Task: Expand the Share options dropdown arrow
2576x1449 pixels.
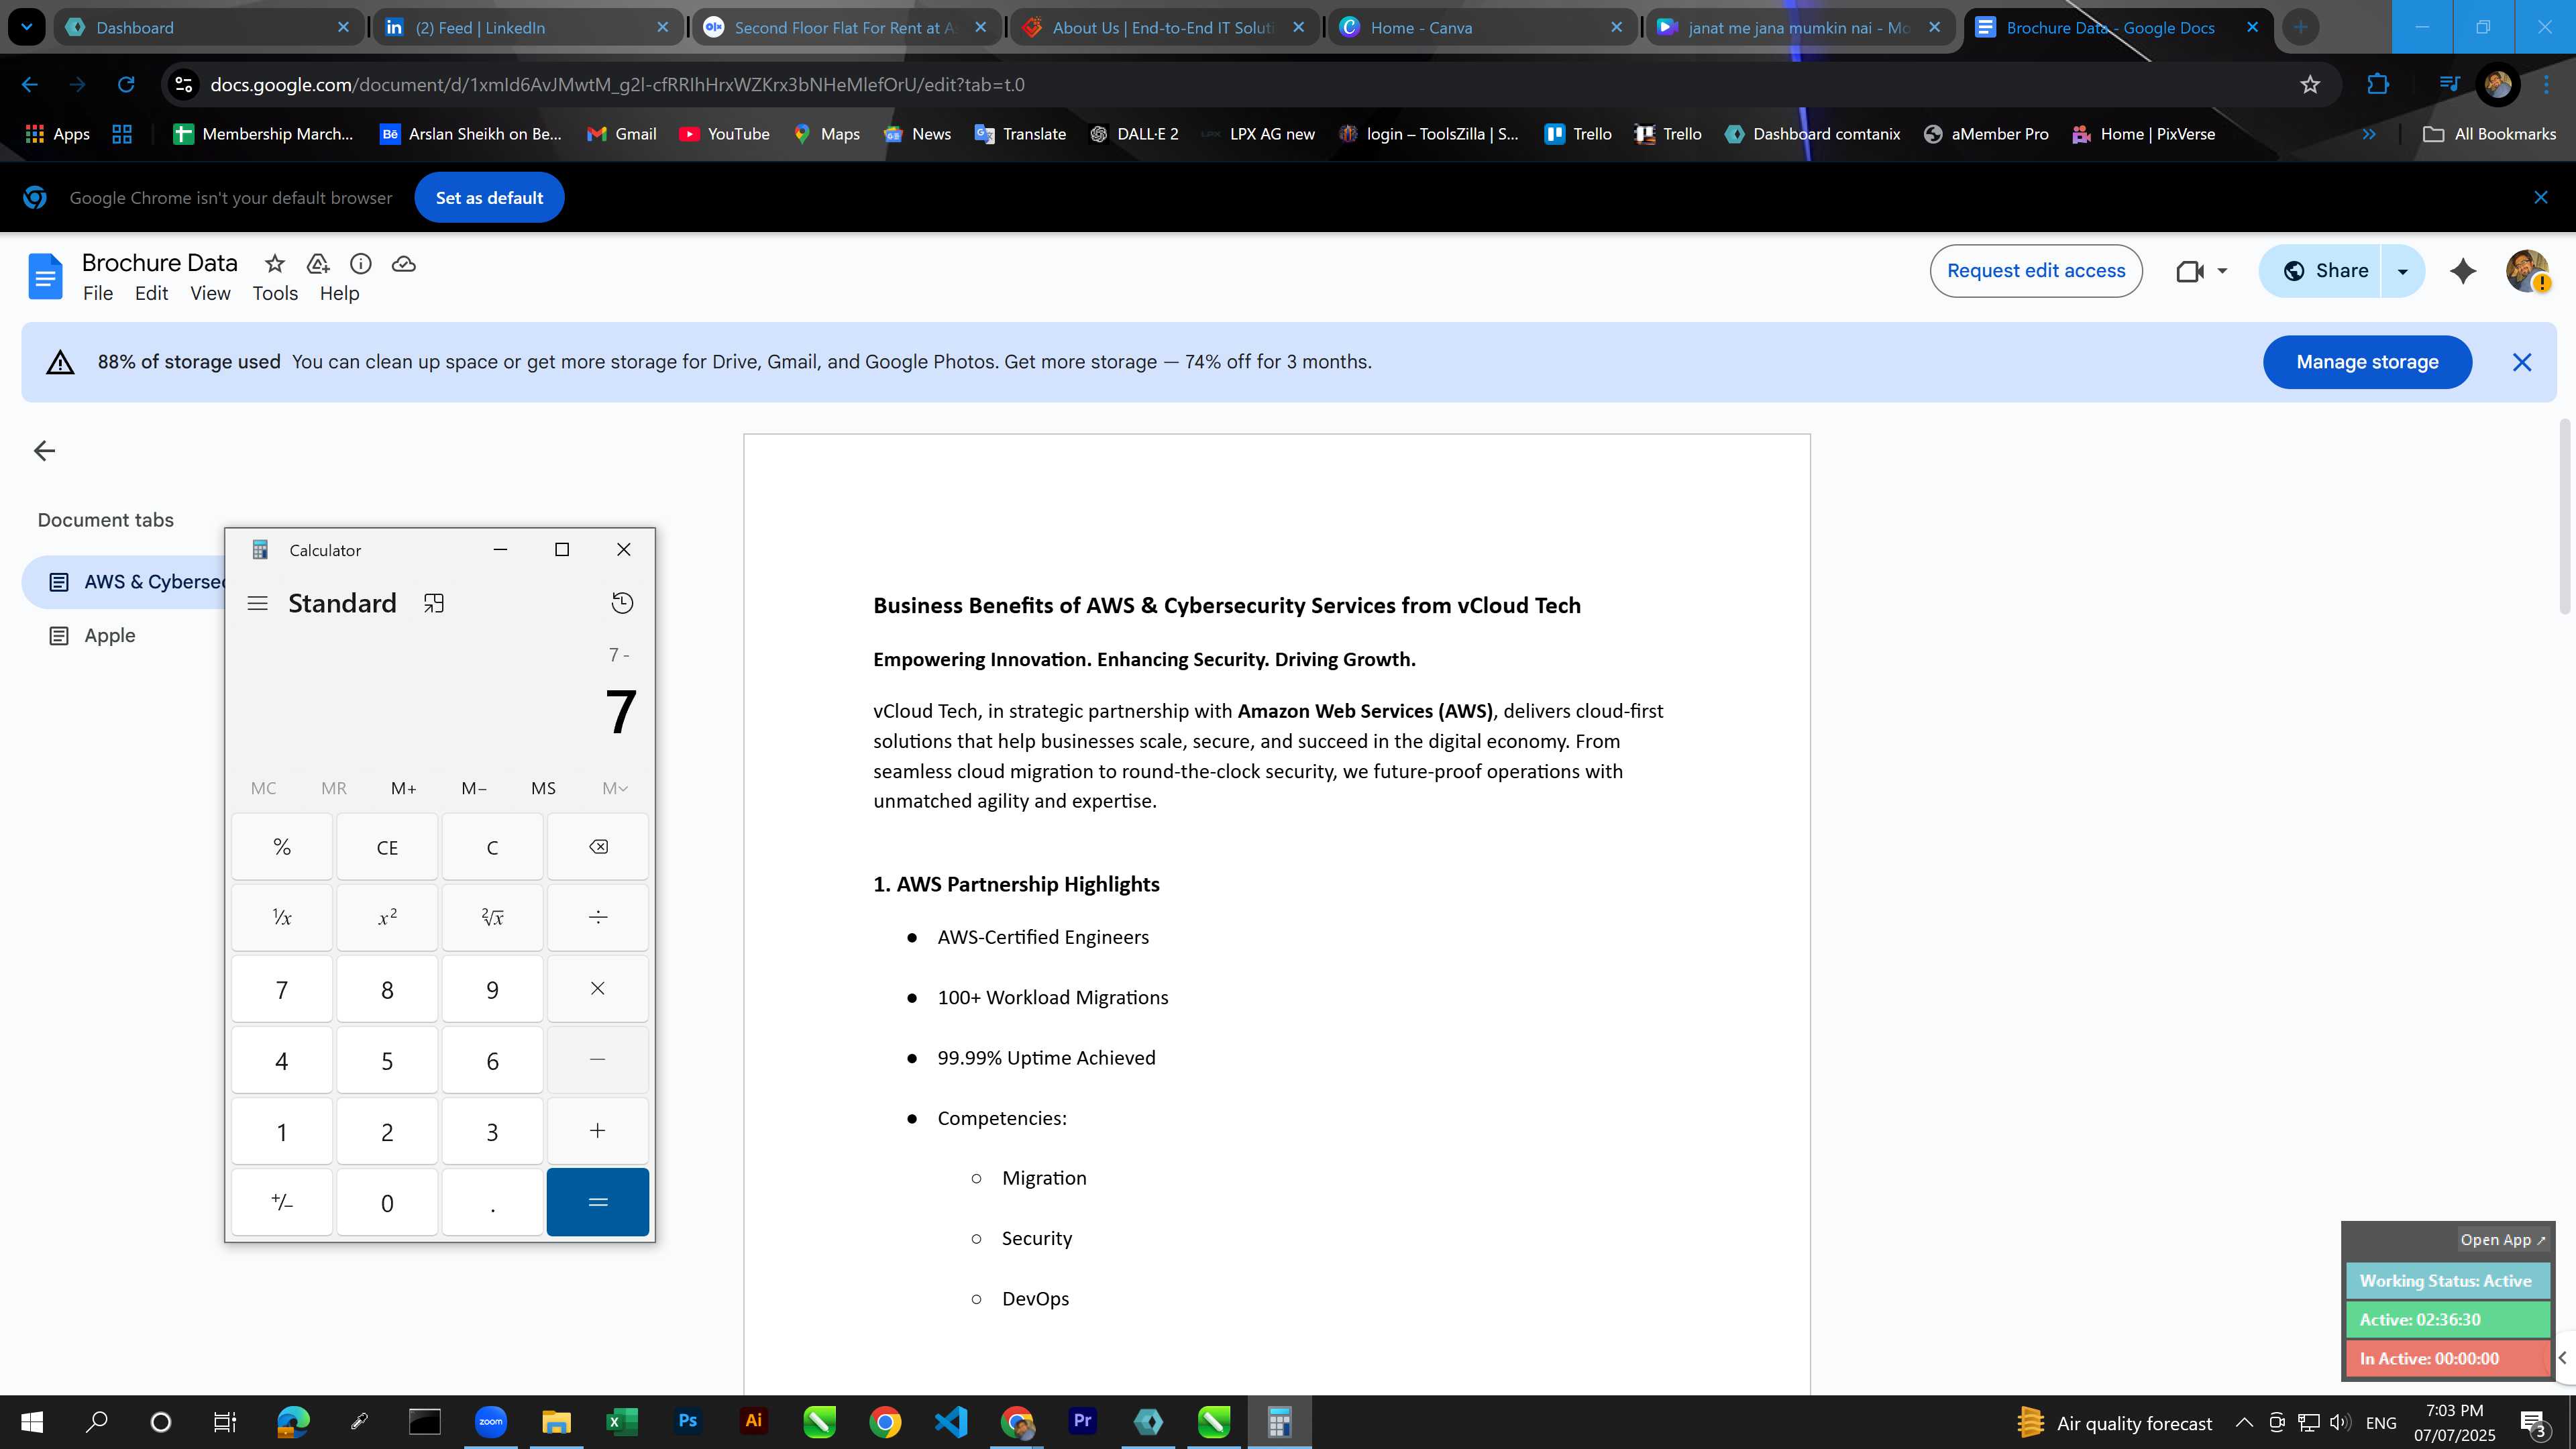Action: [2403, 271]
